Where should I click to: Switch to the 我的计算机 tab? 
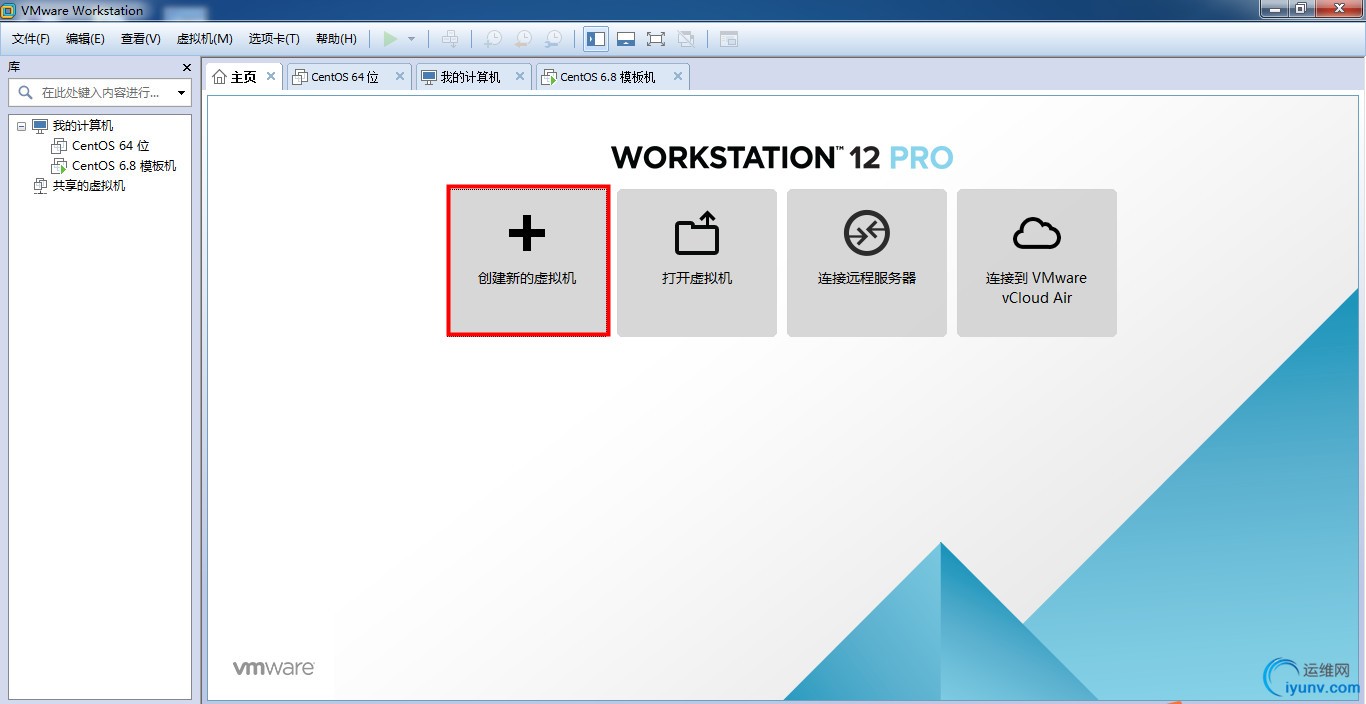tap(470, 77)
